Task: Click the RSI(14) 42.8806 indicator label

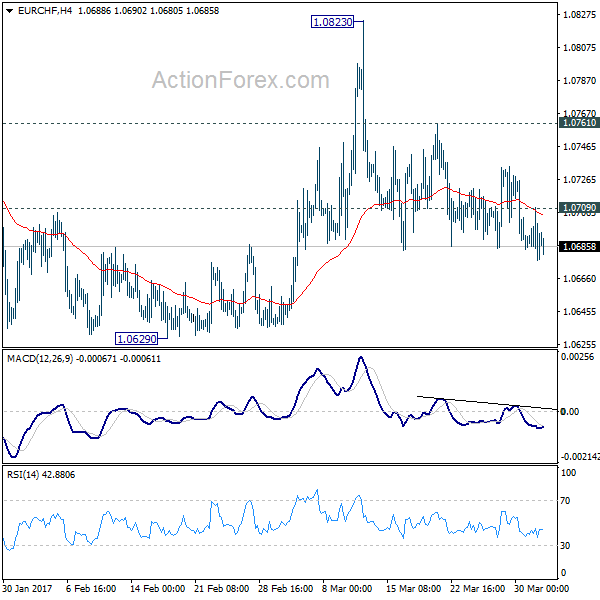Action: coord(41,474)
